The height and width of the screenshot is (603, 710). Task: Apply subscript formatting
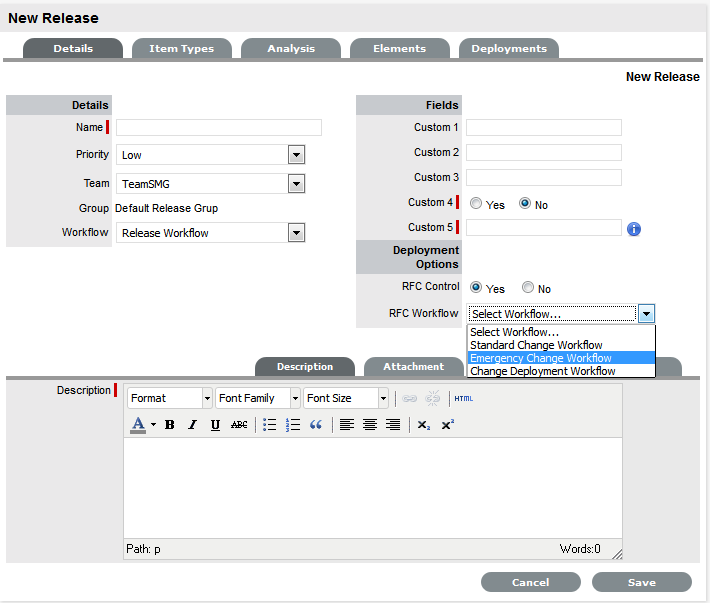(424, 425)
